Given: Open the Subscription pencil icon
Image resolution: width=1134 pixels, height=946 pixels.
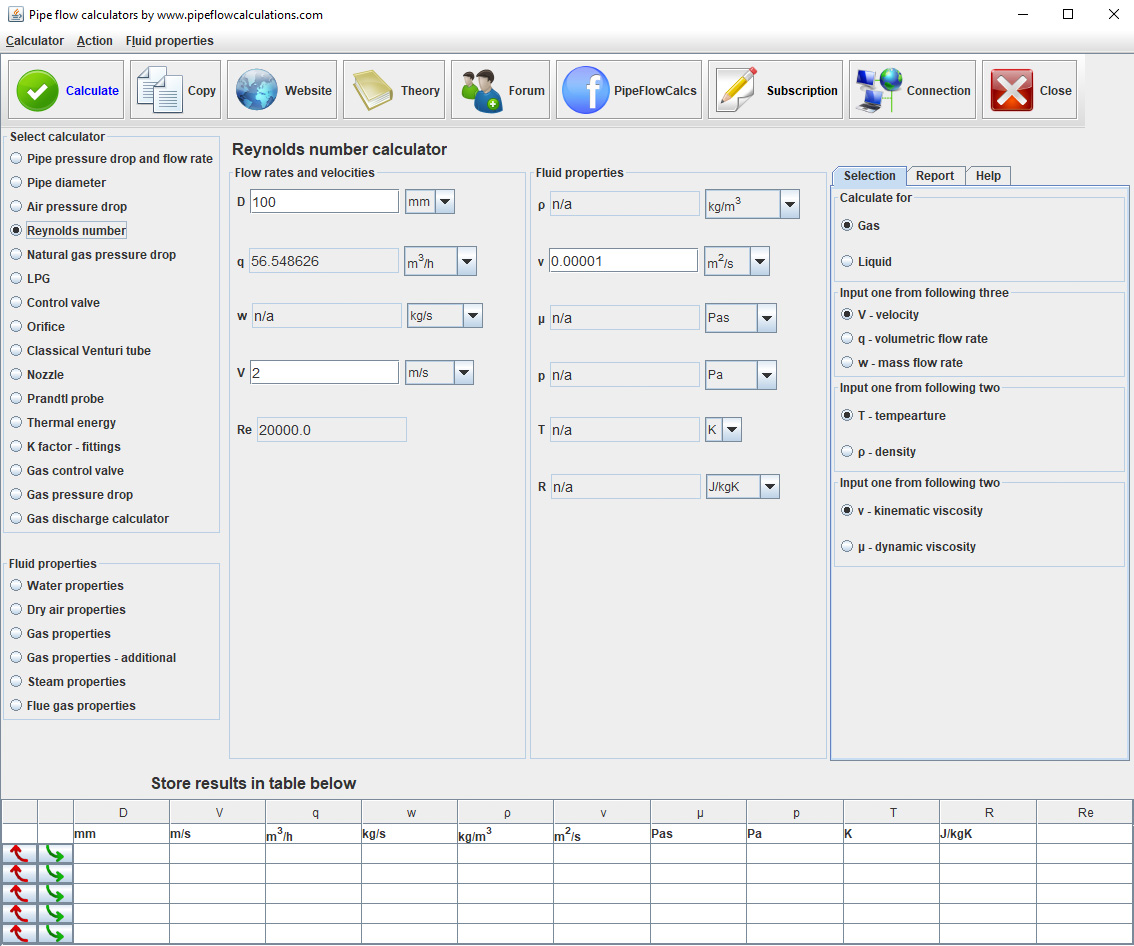Looking at the screenshot, I should [737, 90].
